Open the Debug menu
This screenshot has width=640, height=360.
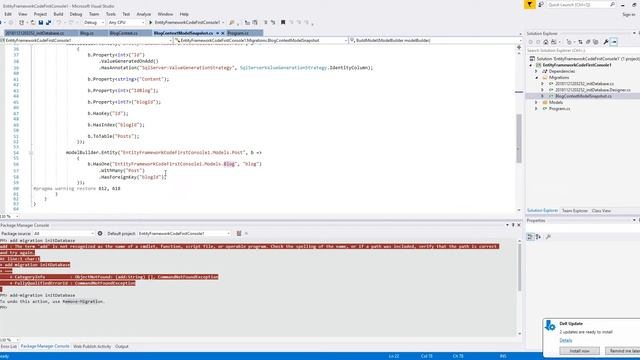click(76, 14)
